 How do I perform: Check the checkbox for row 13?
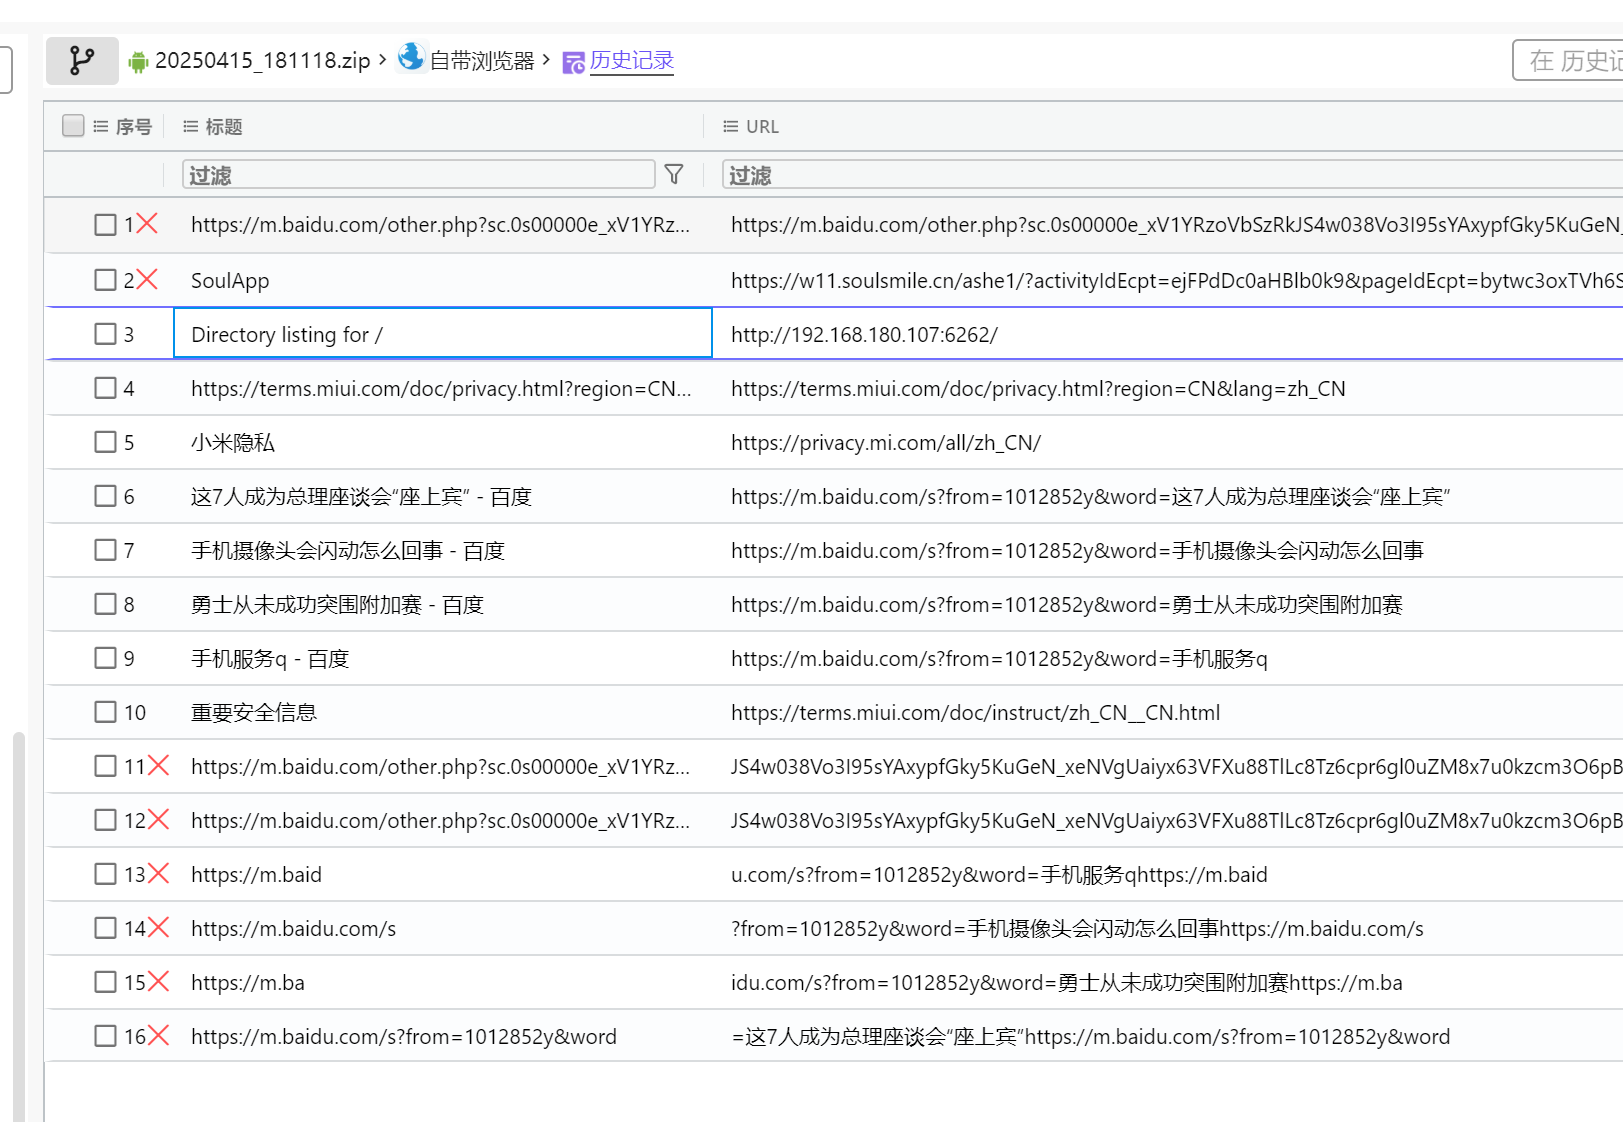click(x=105, y=874)
